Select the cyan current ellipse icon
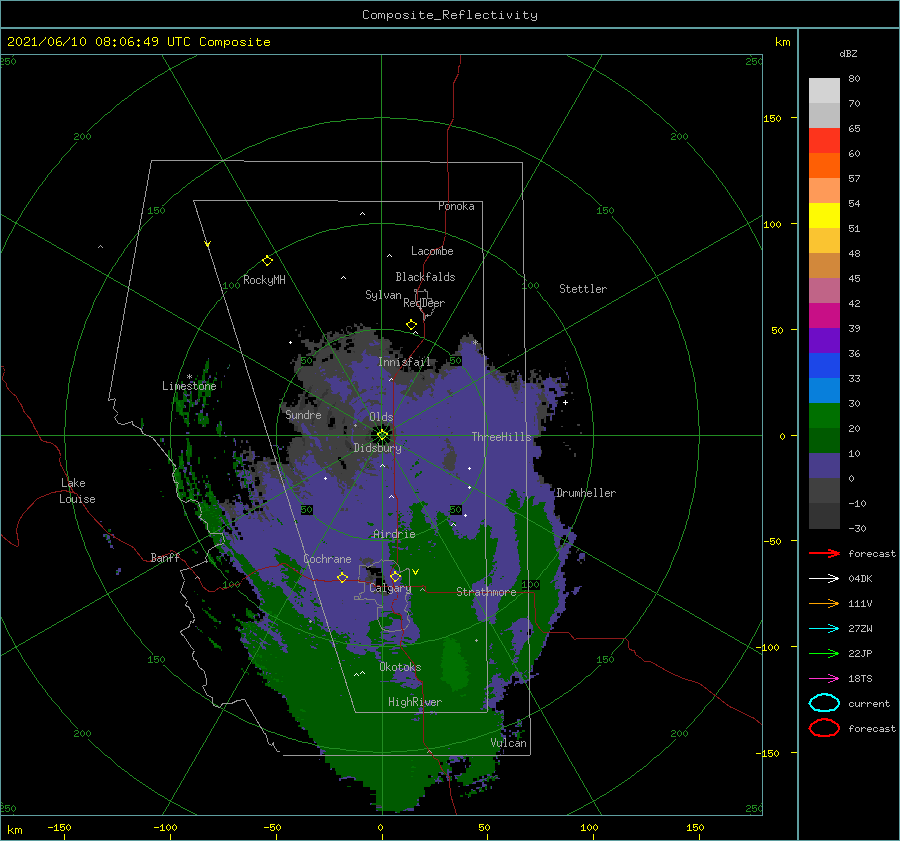This screenshot has width=900, height=841. pyautogui.click(x=824, y=703)
